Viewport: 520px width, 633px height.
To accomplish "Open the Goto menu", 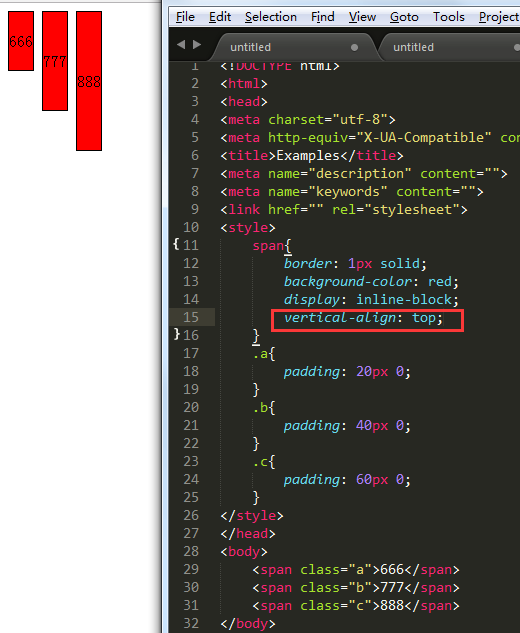I will coord(404,17).
